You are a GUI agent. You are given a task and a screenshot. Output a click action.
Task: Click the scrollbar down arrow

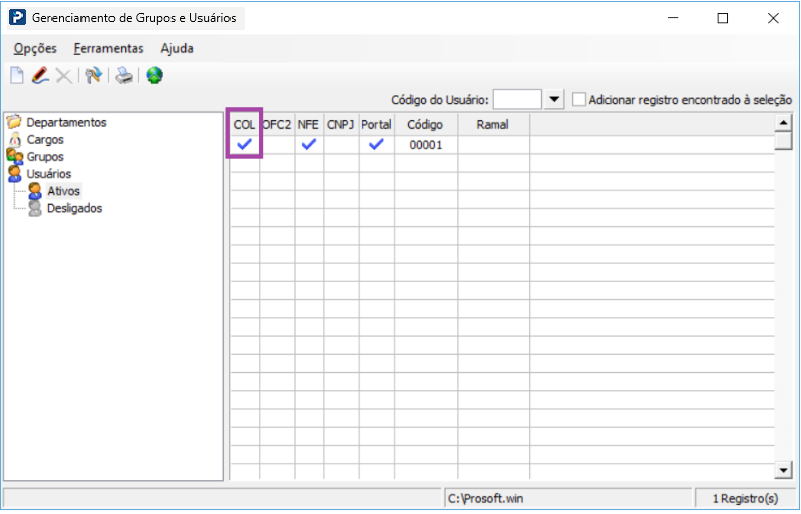click(783, 470)
